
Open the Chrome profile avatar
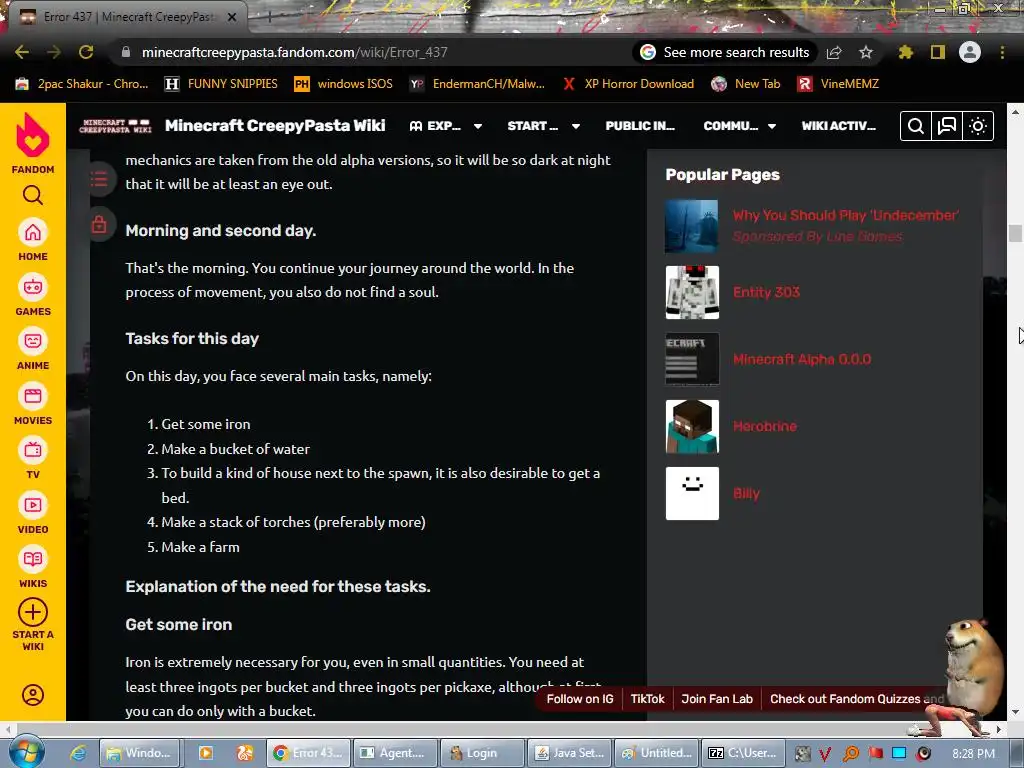(970, 52)
